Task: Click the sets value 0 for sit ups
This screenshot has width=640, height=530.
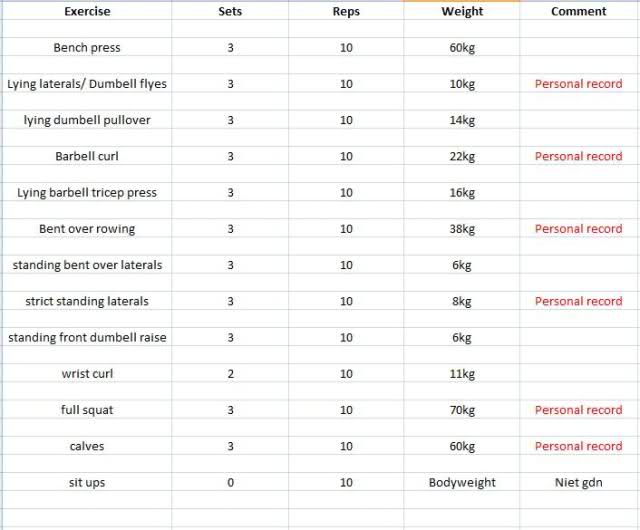Action: tap(230, 482)
